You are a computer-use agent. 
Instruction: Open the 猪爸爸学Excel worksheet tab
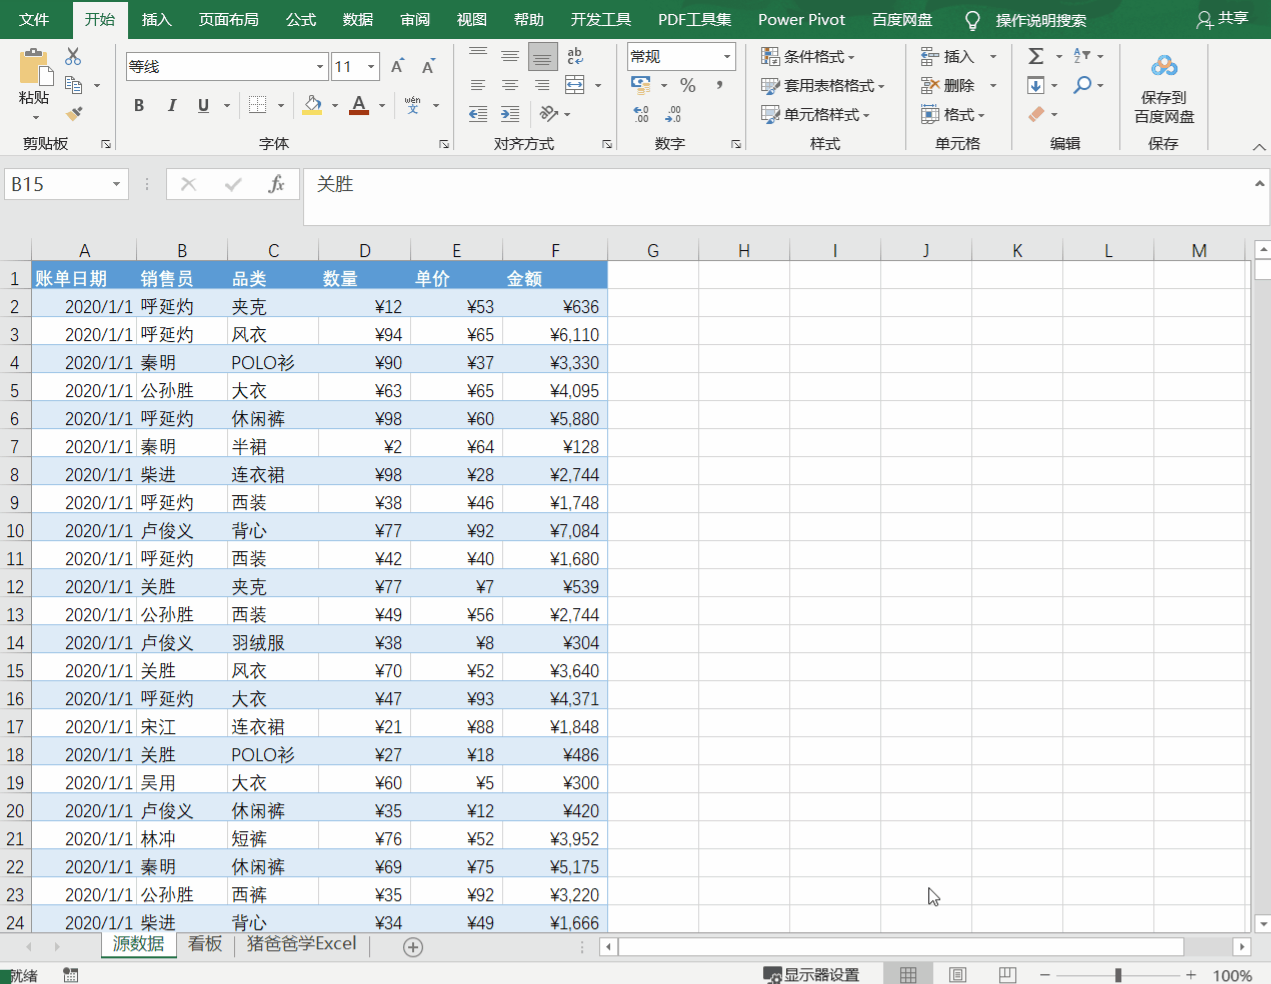pos(301,944)
